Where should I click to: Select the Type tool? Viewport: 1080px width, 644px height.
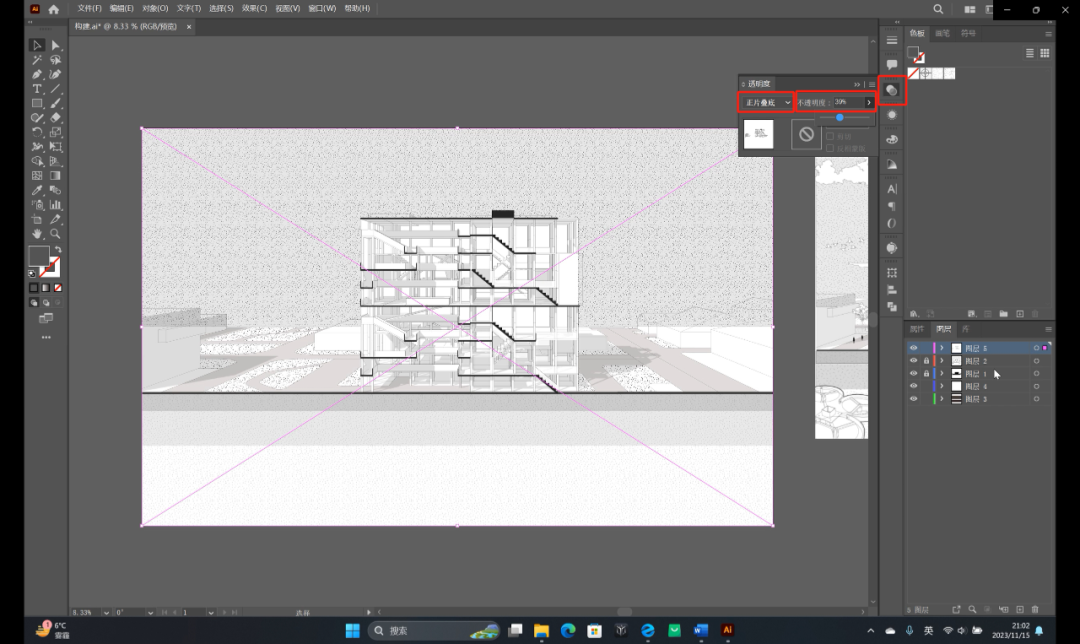pos(37,89)
